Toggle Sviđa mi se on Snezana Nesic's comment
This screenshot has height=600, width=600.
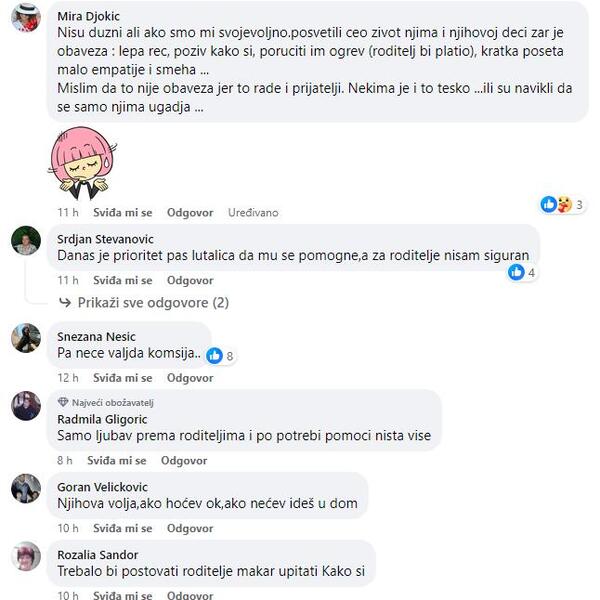122,378
